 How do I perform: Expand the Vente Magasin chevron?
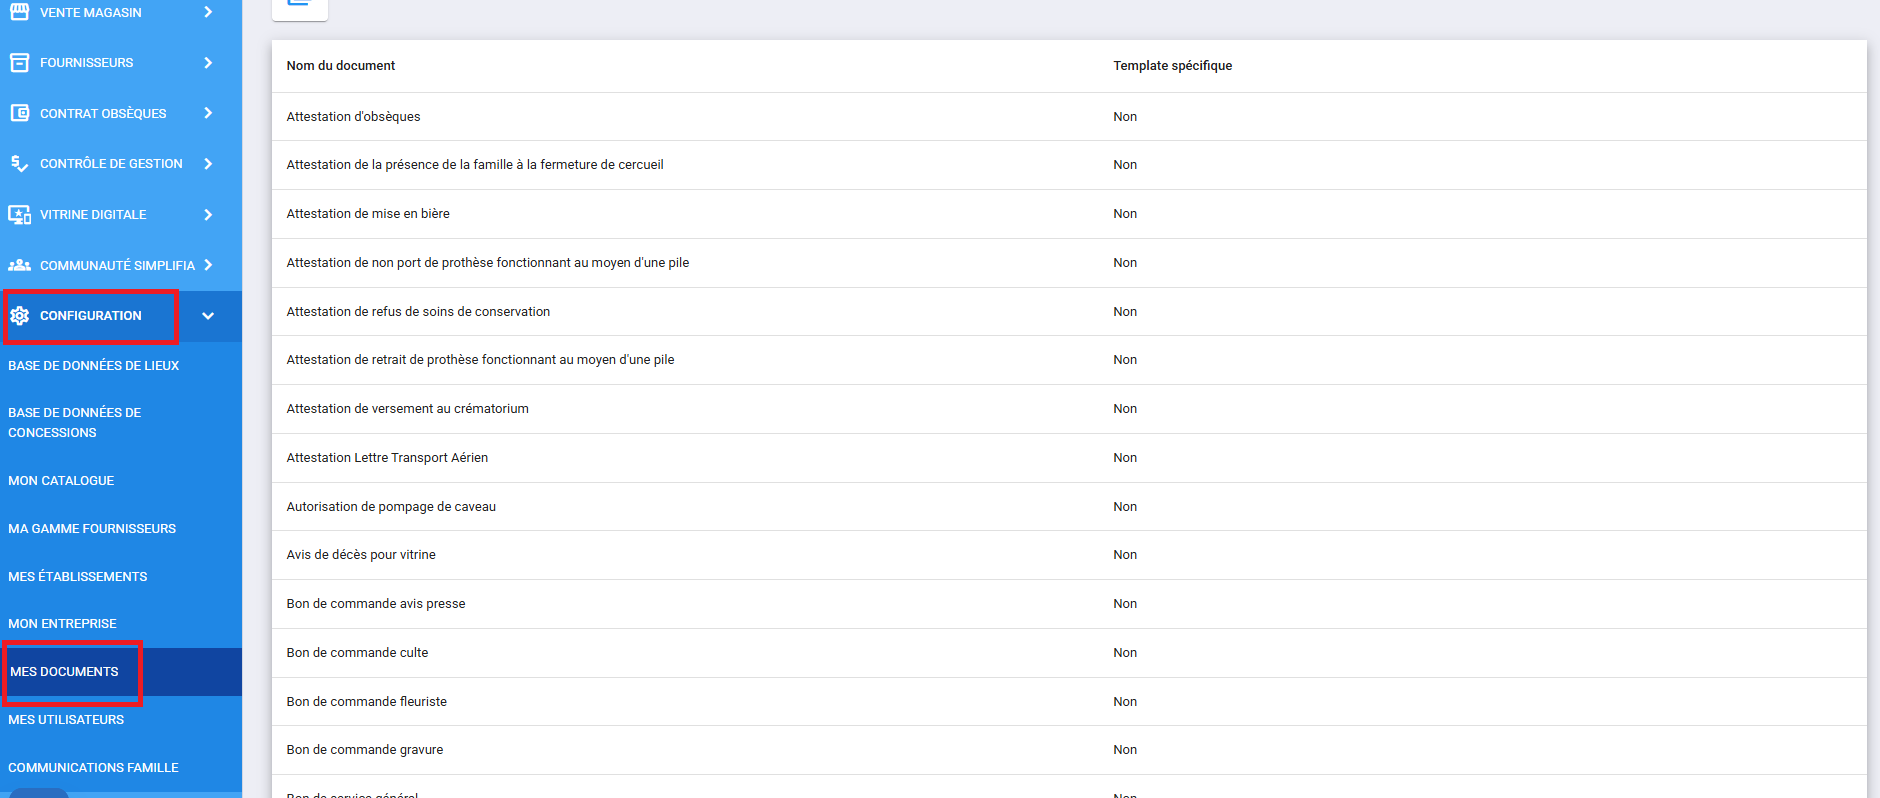coord(208,12)
